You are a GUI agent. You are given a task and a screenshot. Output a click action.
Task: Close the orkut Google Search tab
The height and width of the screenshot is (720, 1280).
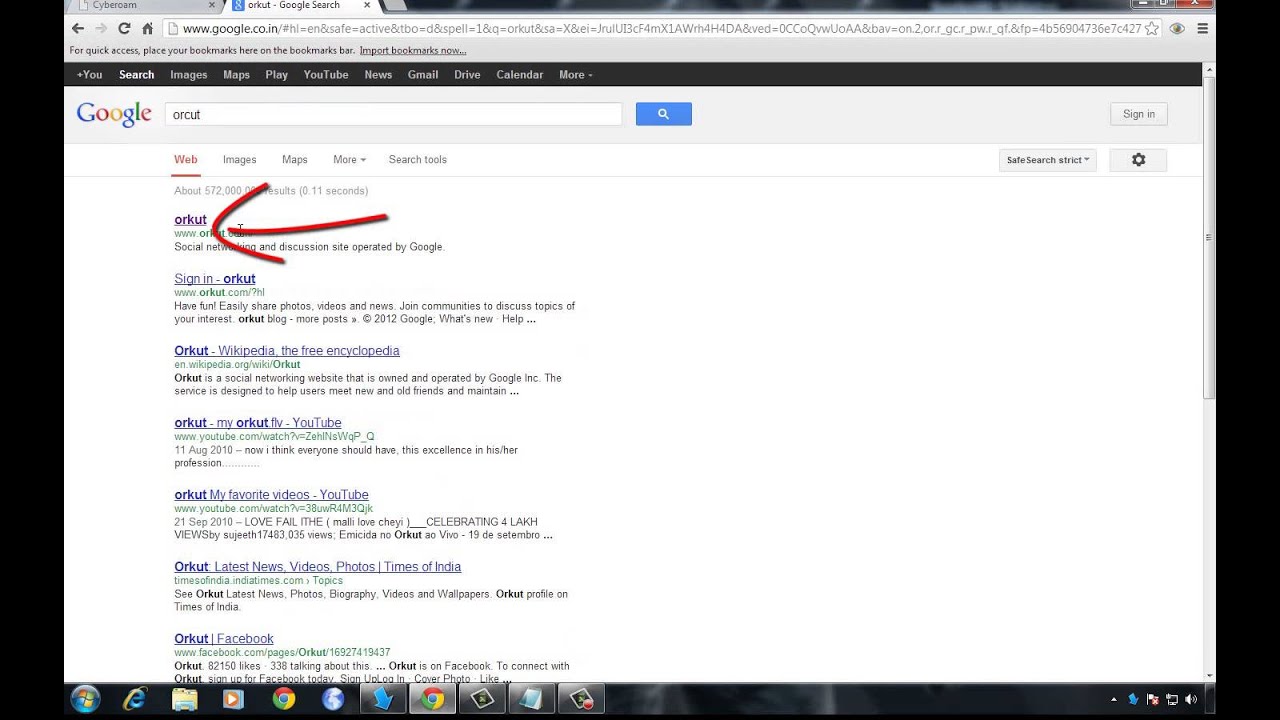367,5
